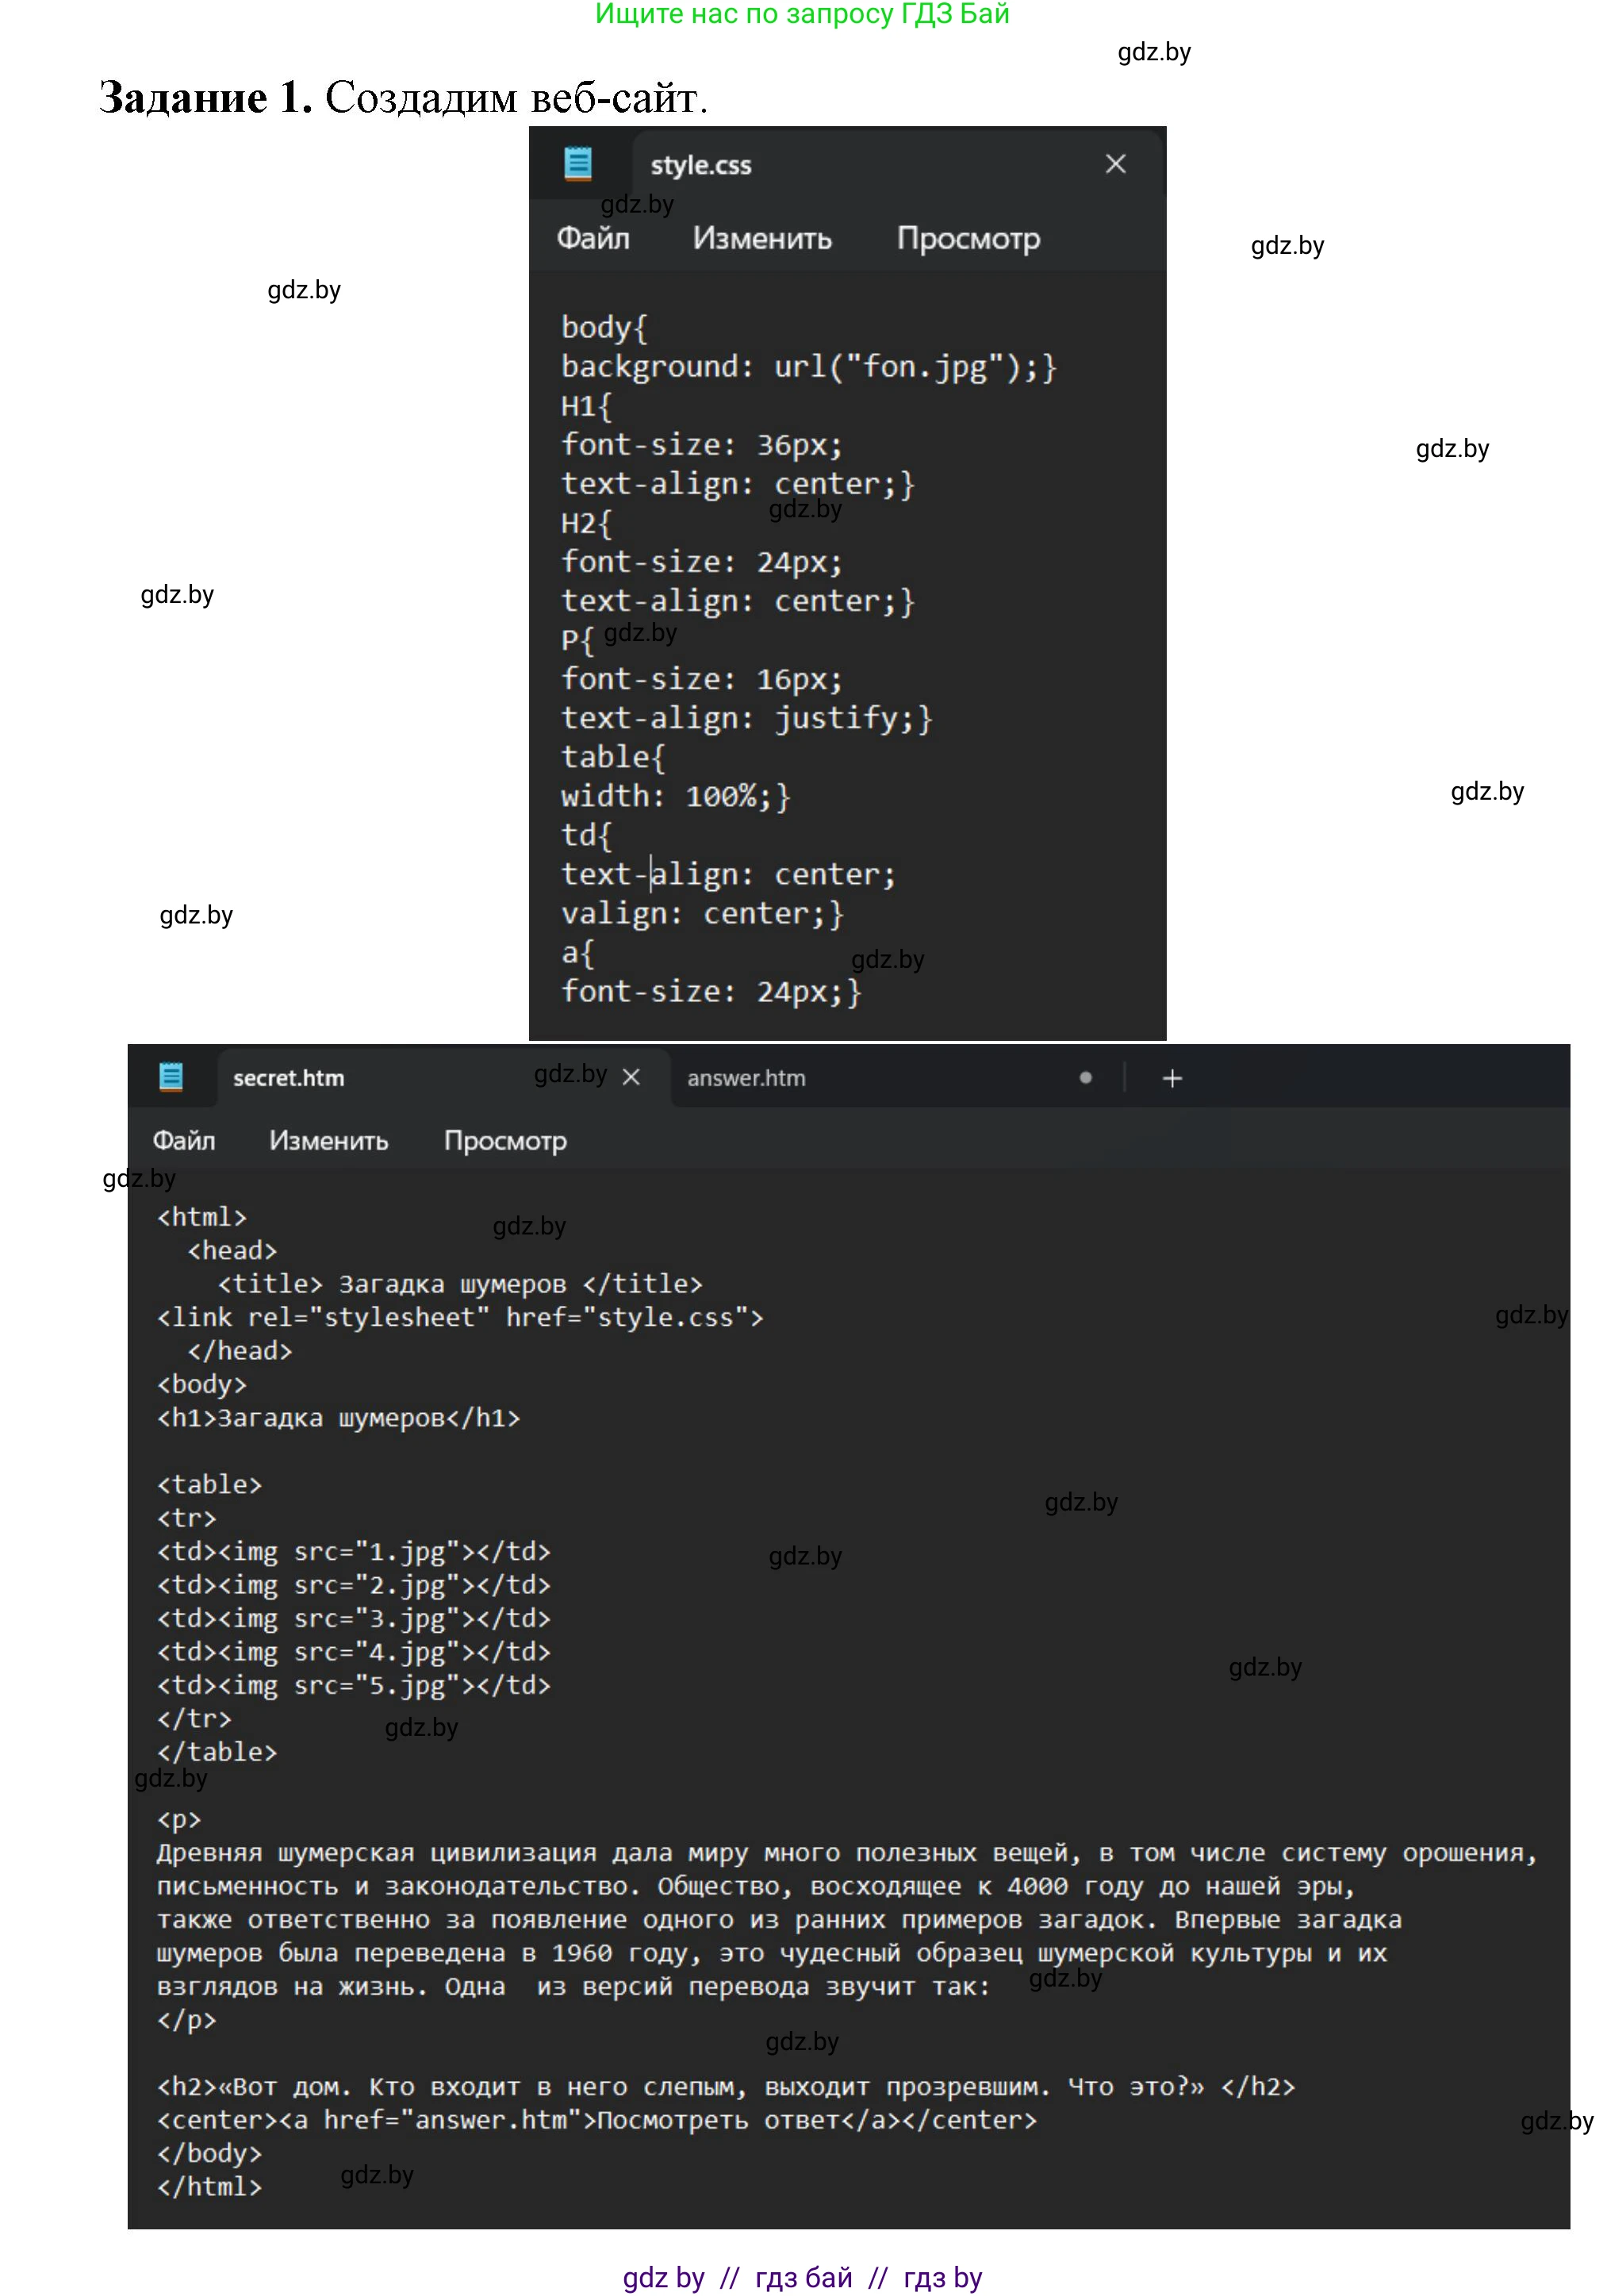Screen dimensions: 1607x2296
Task: Switch to the secret.htm tab
Action: point(290,1078)
